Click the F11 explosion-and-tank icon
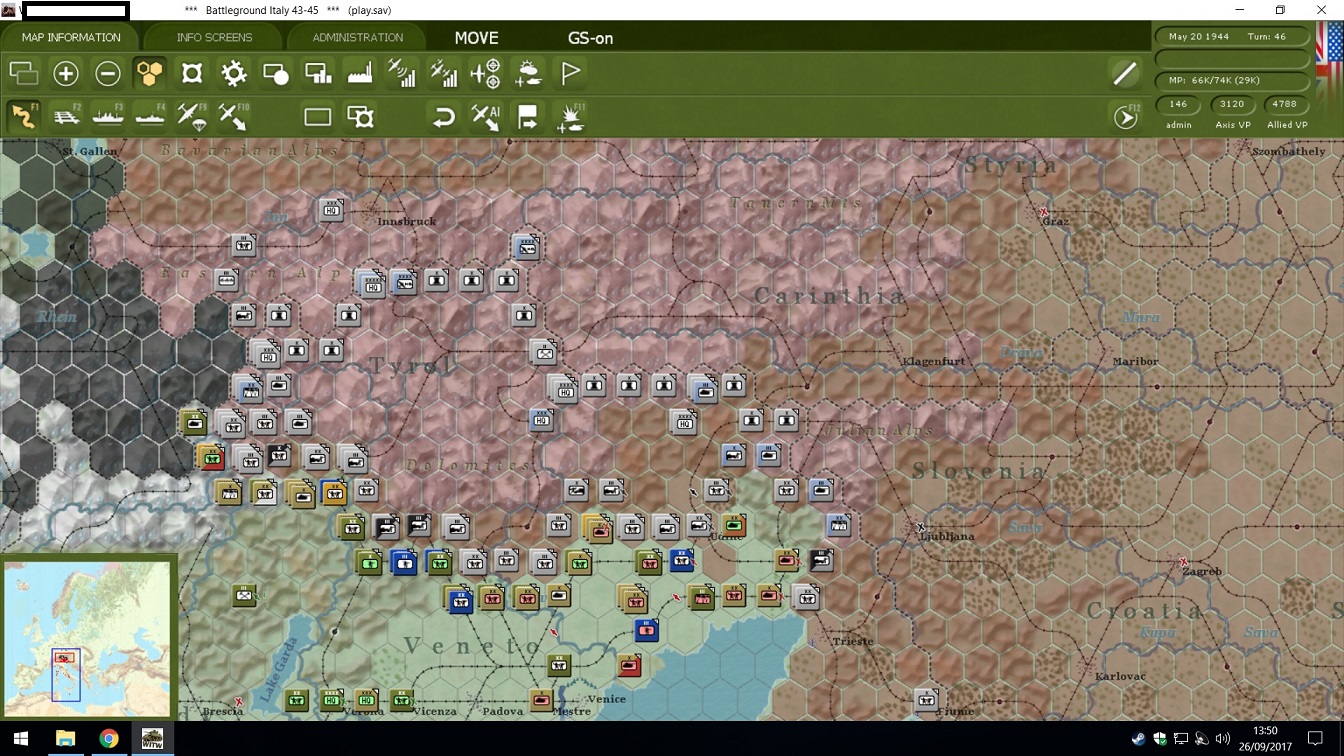 point(570,117)
